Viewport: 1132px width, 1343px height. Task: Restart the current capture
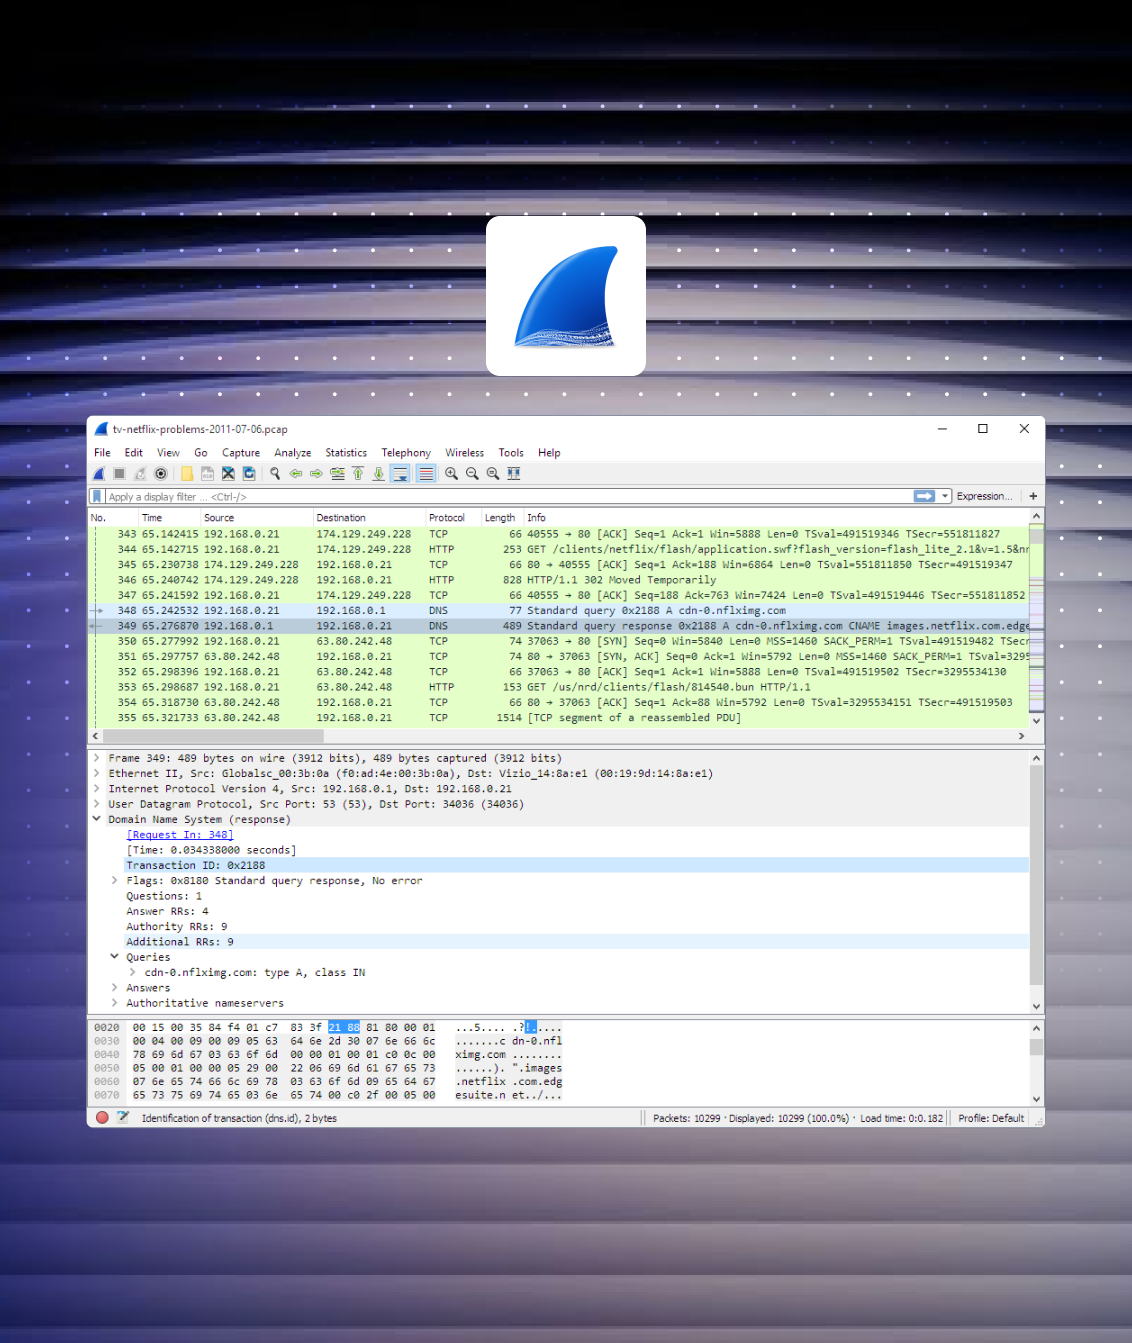coord(140,474)
